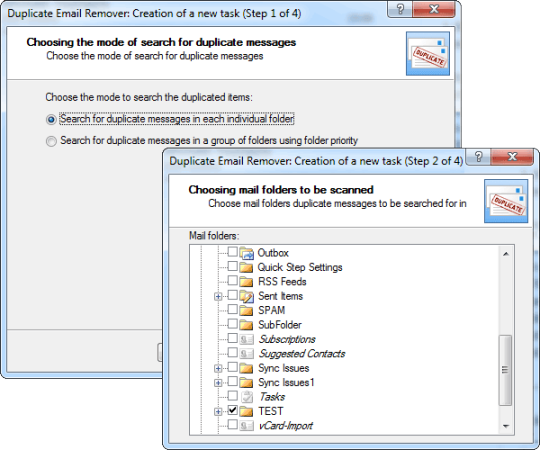Check the Subscriptions checkbox
Viewport: 540px width, 450px height.
coord(232,338)
